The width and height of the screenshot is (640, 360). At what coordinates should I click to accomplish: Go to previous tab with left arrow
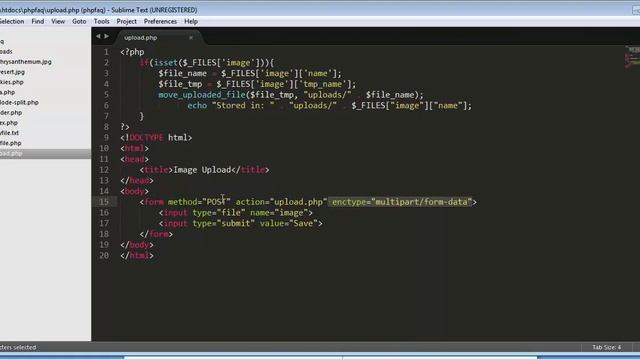point(98,36)
